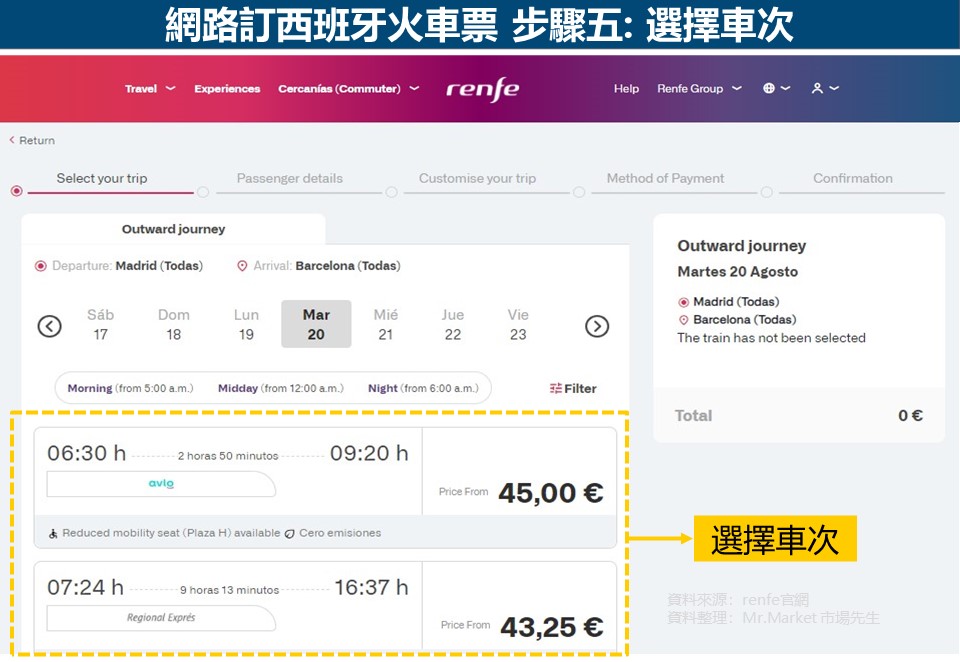The width and height of the screenshot is (960, 662).
Task: Expand the Cercanías (Commuter) dropdown
Action: pyautogui.click(x=348, y=89)
